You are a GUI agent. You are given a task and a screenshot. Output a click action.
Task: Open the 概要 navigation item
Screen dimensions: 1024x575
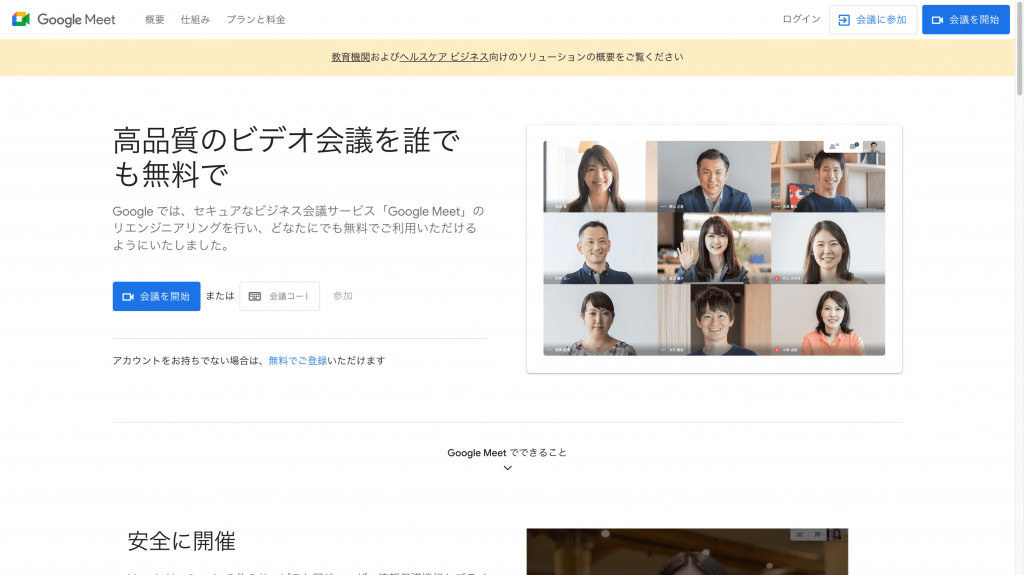(155, 20)
